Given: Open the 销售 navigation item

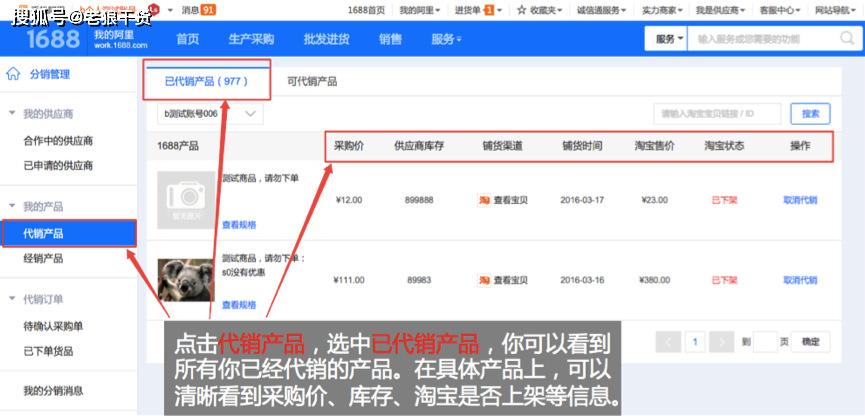Looking at the screenshot, I should [x=391, y=39].
